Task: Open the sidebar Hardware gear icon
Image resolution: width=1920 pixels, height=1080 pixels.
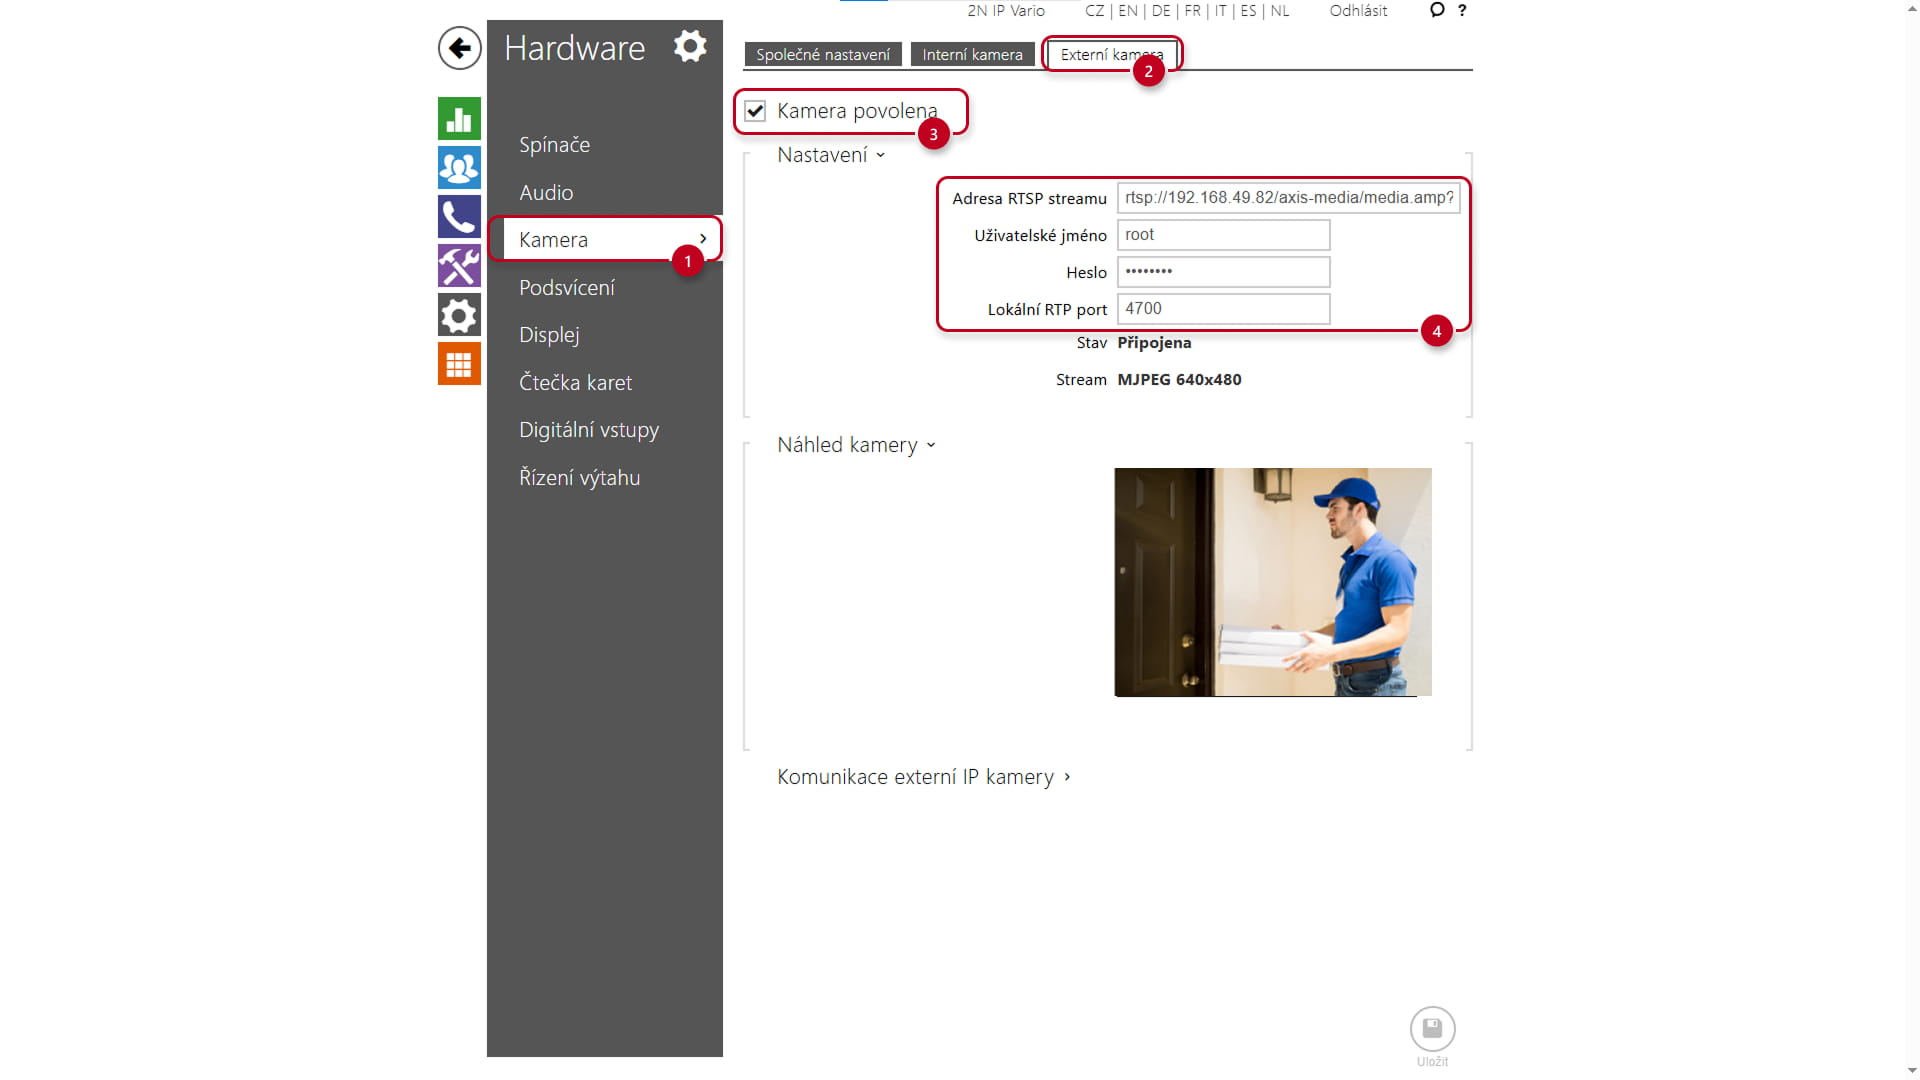Action: (459, 315)
